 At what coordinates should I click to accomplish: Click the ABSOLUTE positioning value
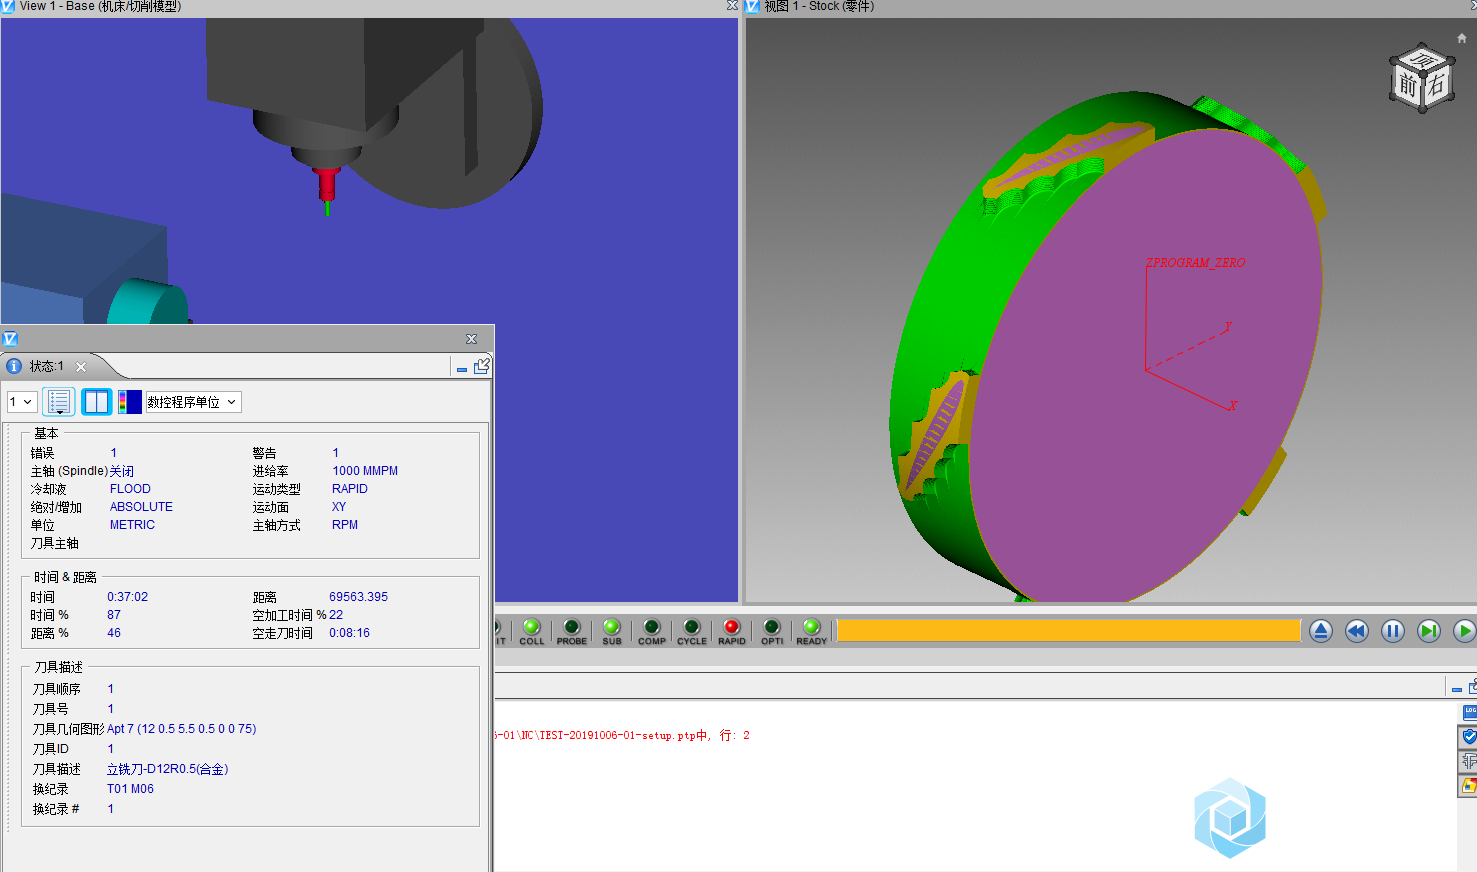tap(141, 507)
